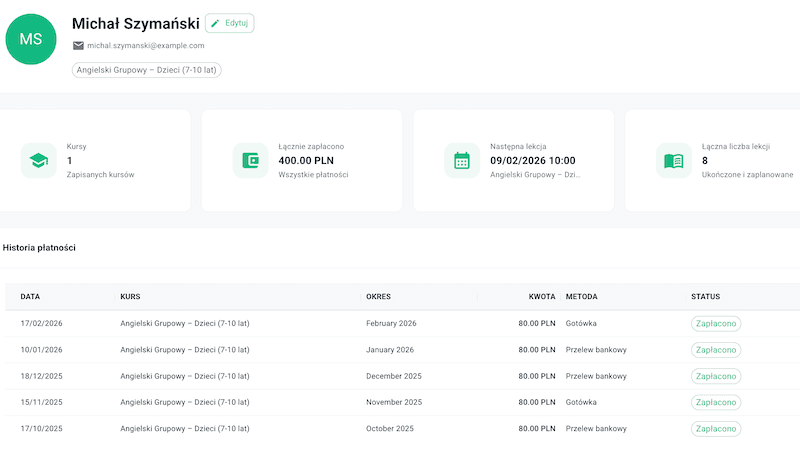800x451 pixels.
Task: Click Zapłacono badge in January 2026 row
Action: 716,350
